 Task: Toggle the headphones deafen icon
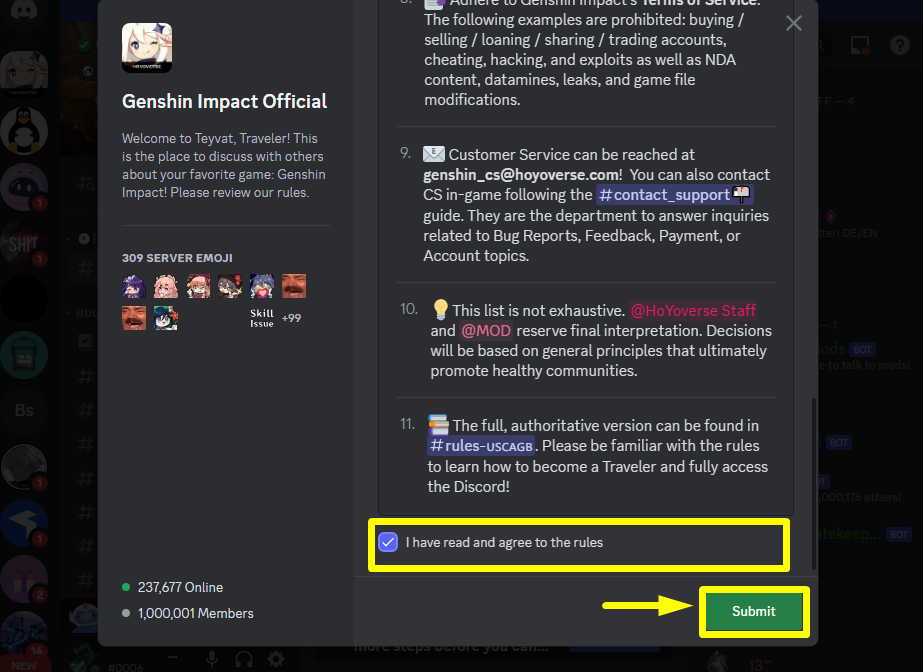click(x=244, y=659)
